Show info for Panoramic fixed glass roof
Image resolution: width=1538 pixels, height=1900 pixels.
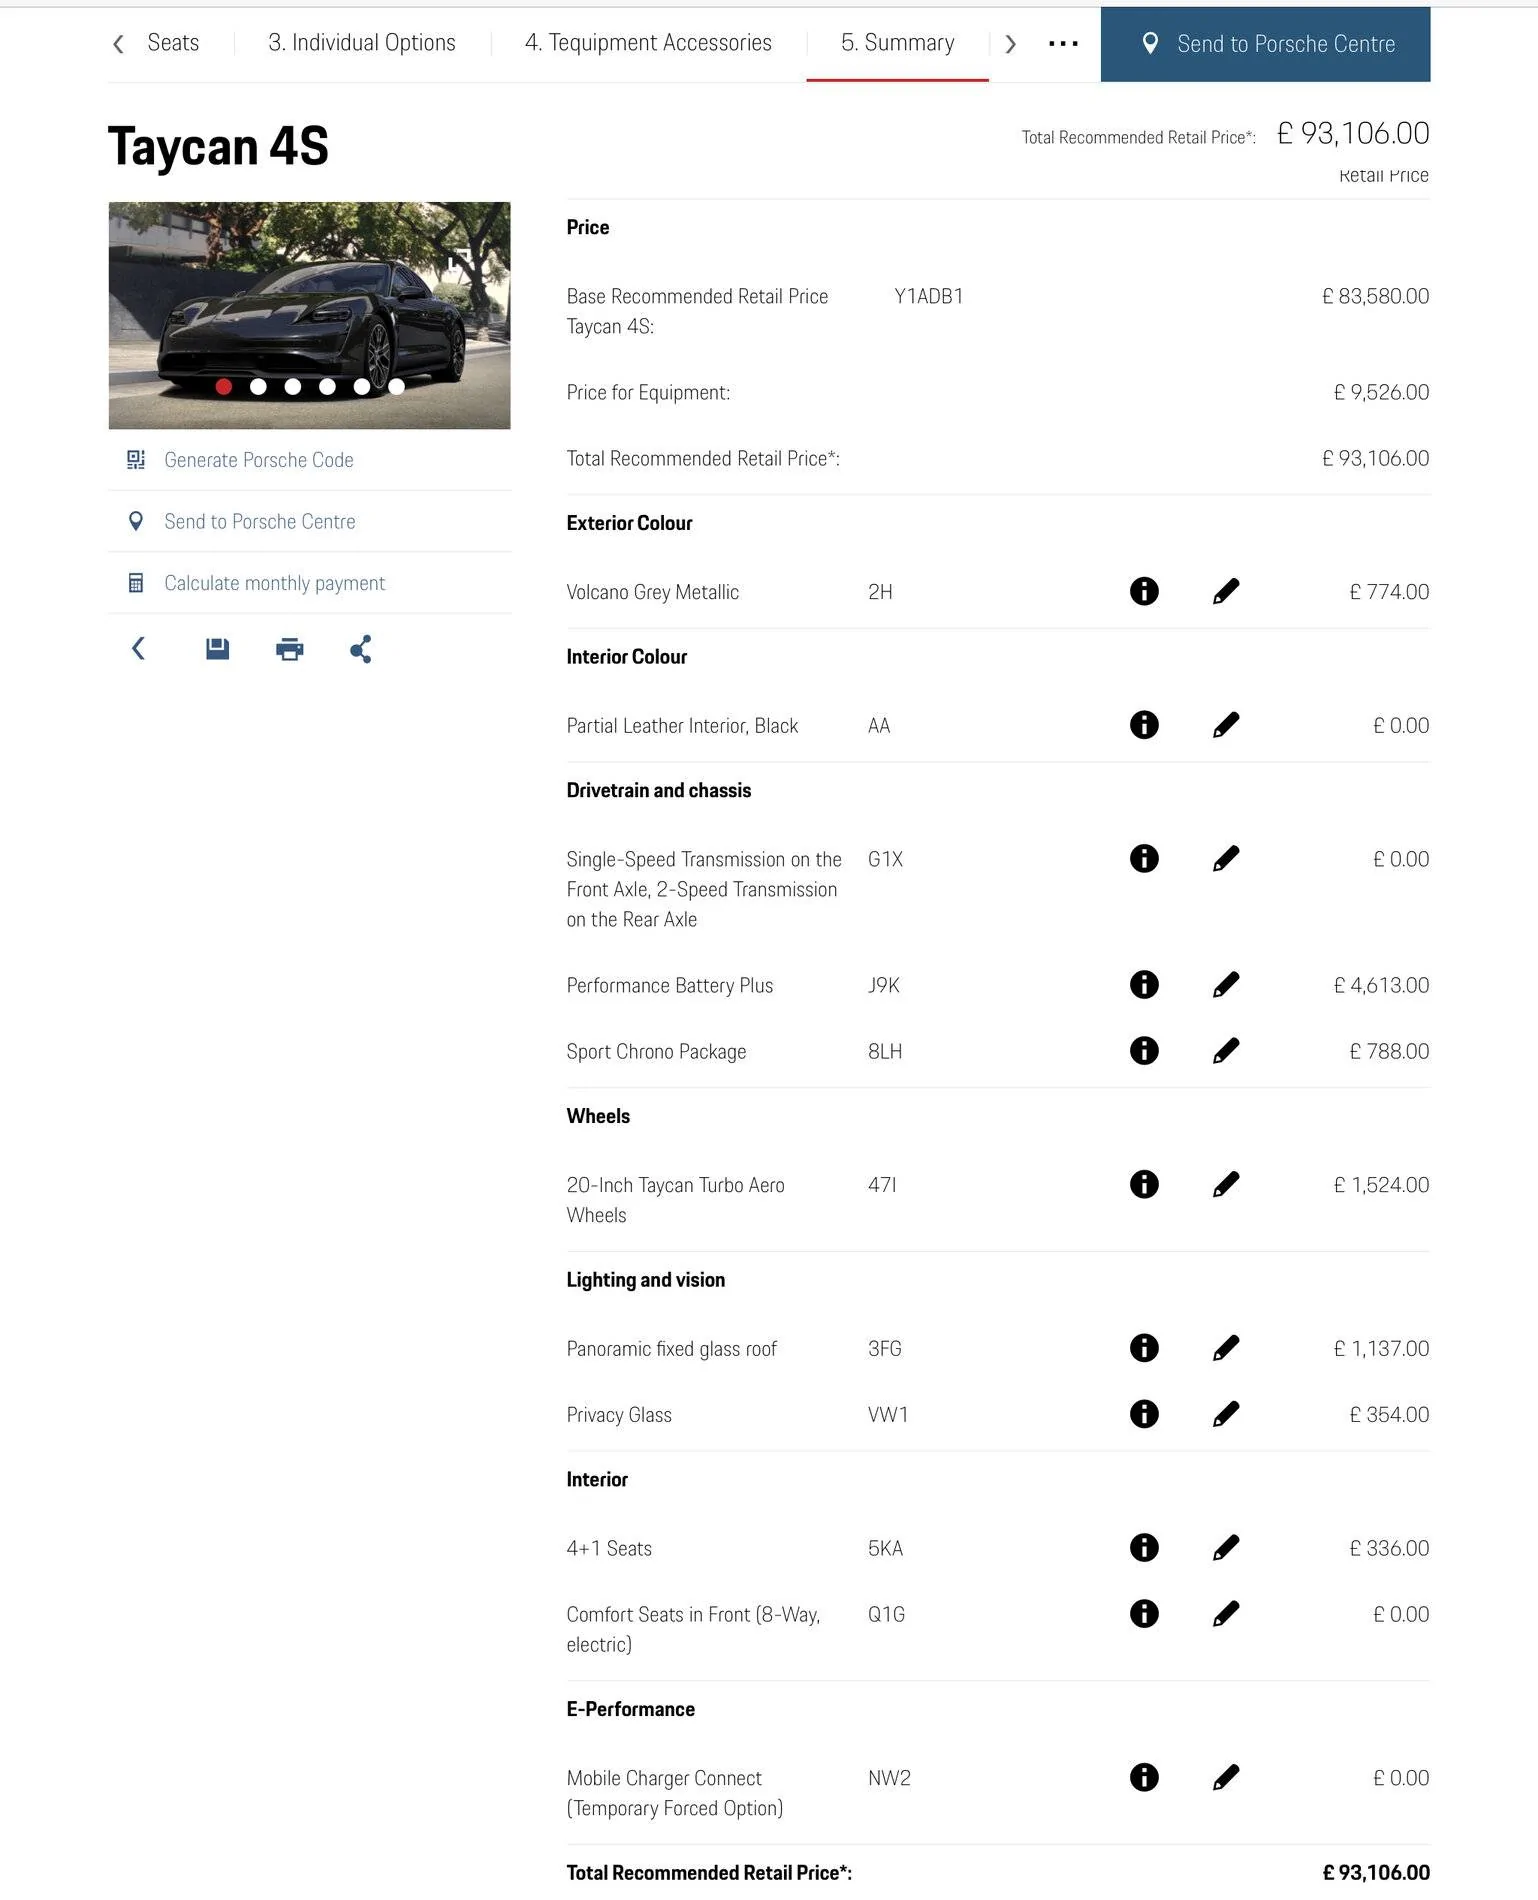pyautogui.click(x=1144, y=1348)
